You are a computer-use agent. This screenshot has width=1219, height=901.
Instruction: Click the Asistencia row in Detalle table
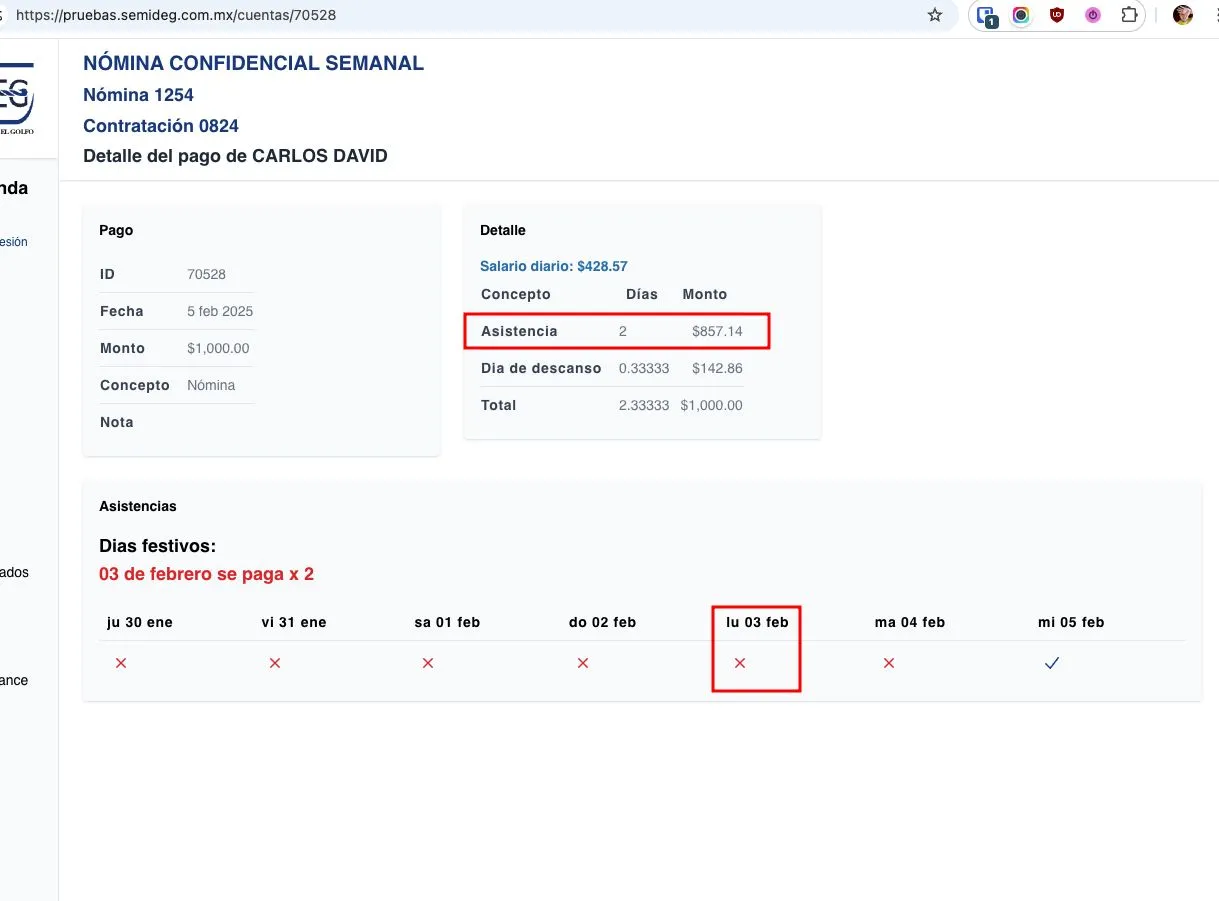(616, 331)
